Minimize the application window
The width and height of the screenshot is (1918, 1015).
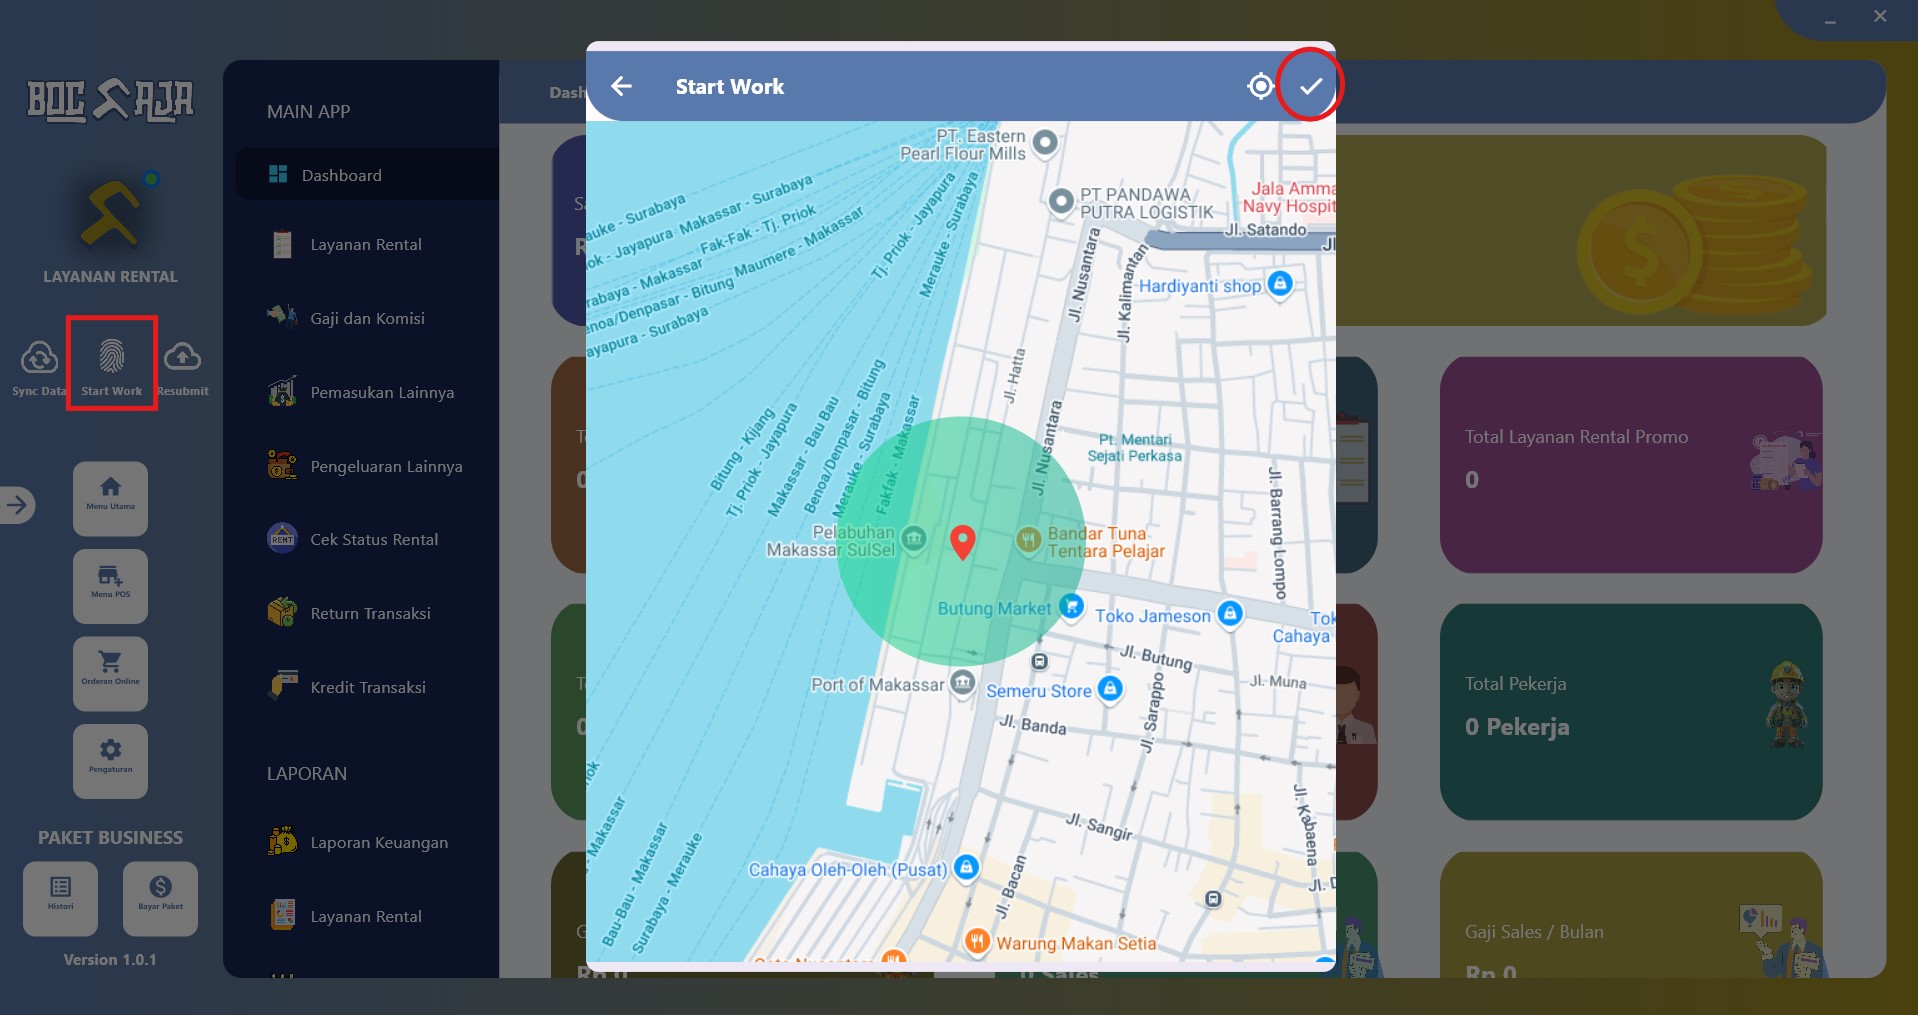1830,19
